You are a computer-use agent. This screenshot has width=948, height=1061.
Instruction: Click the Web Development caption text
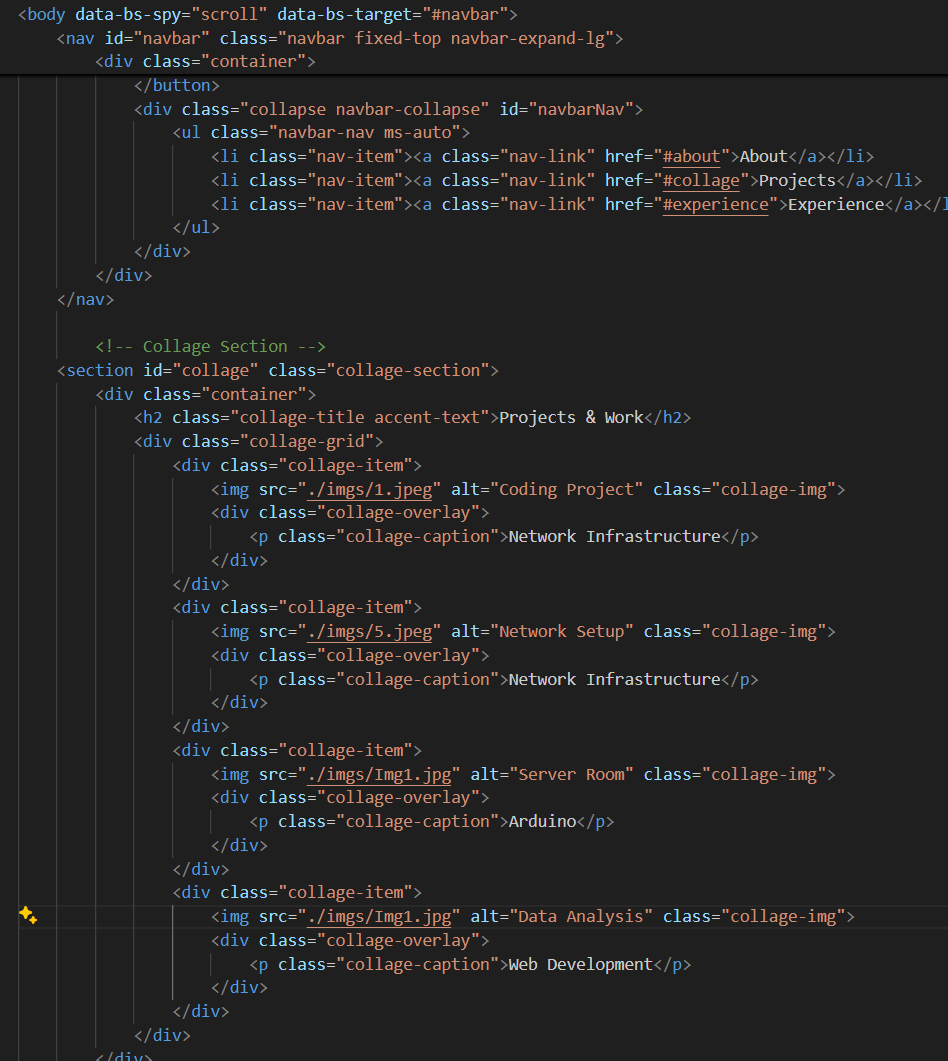click(580, 964)
